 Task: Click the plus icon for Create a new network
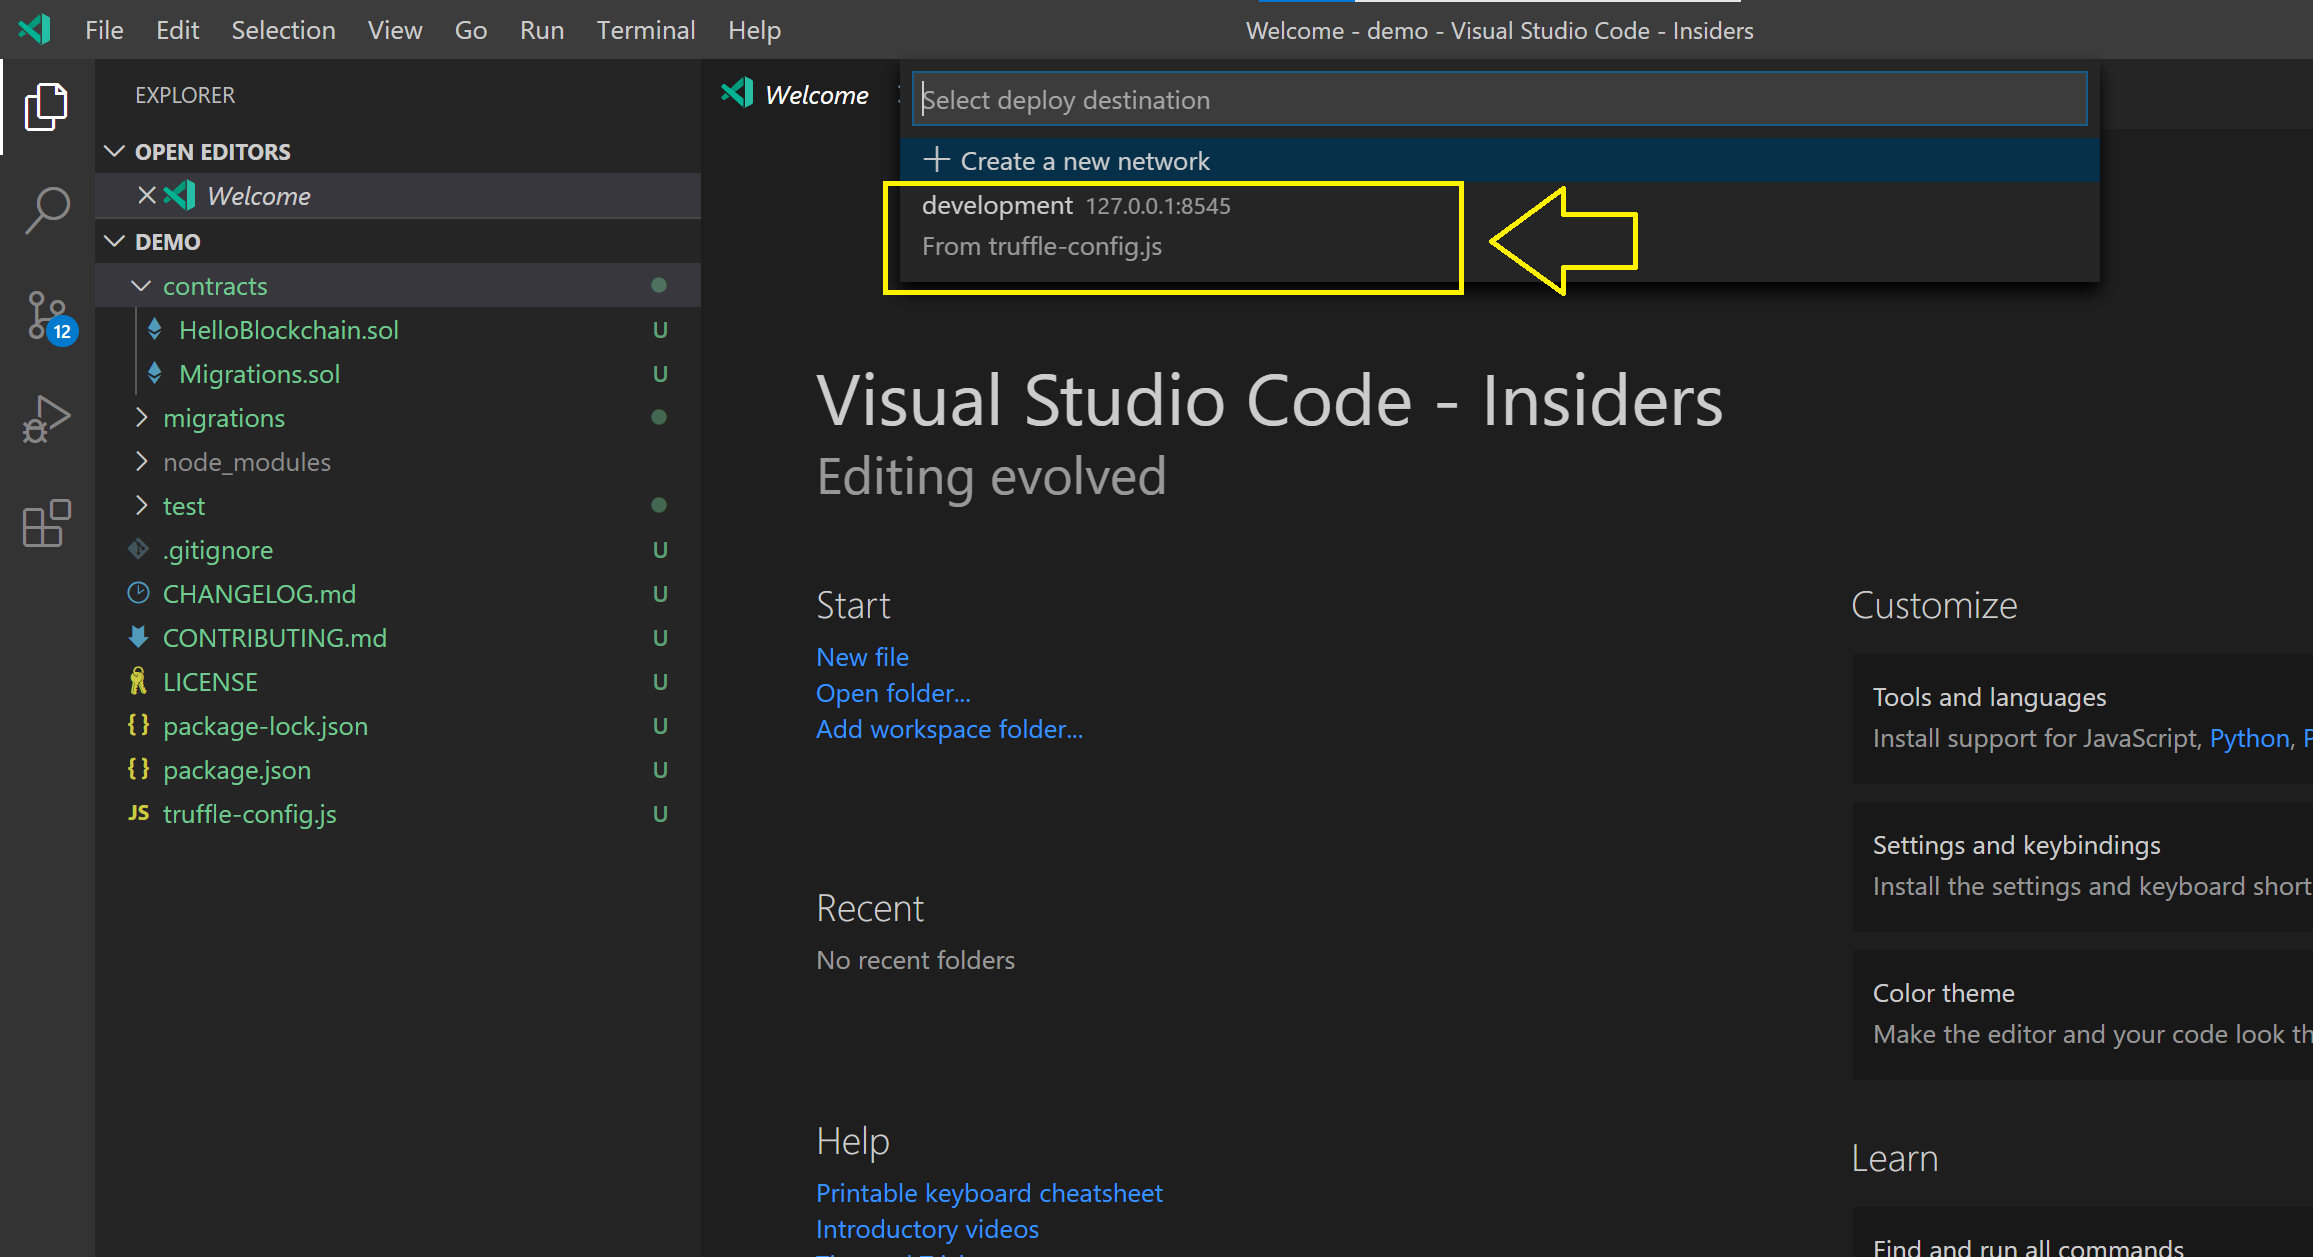[936, 160]
